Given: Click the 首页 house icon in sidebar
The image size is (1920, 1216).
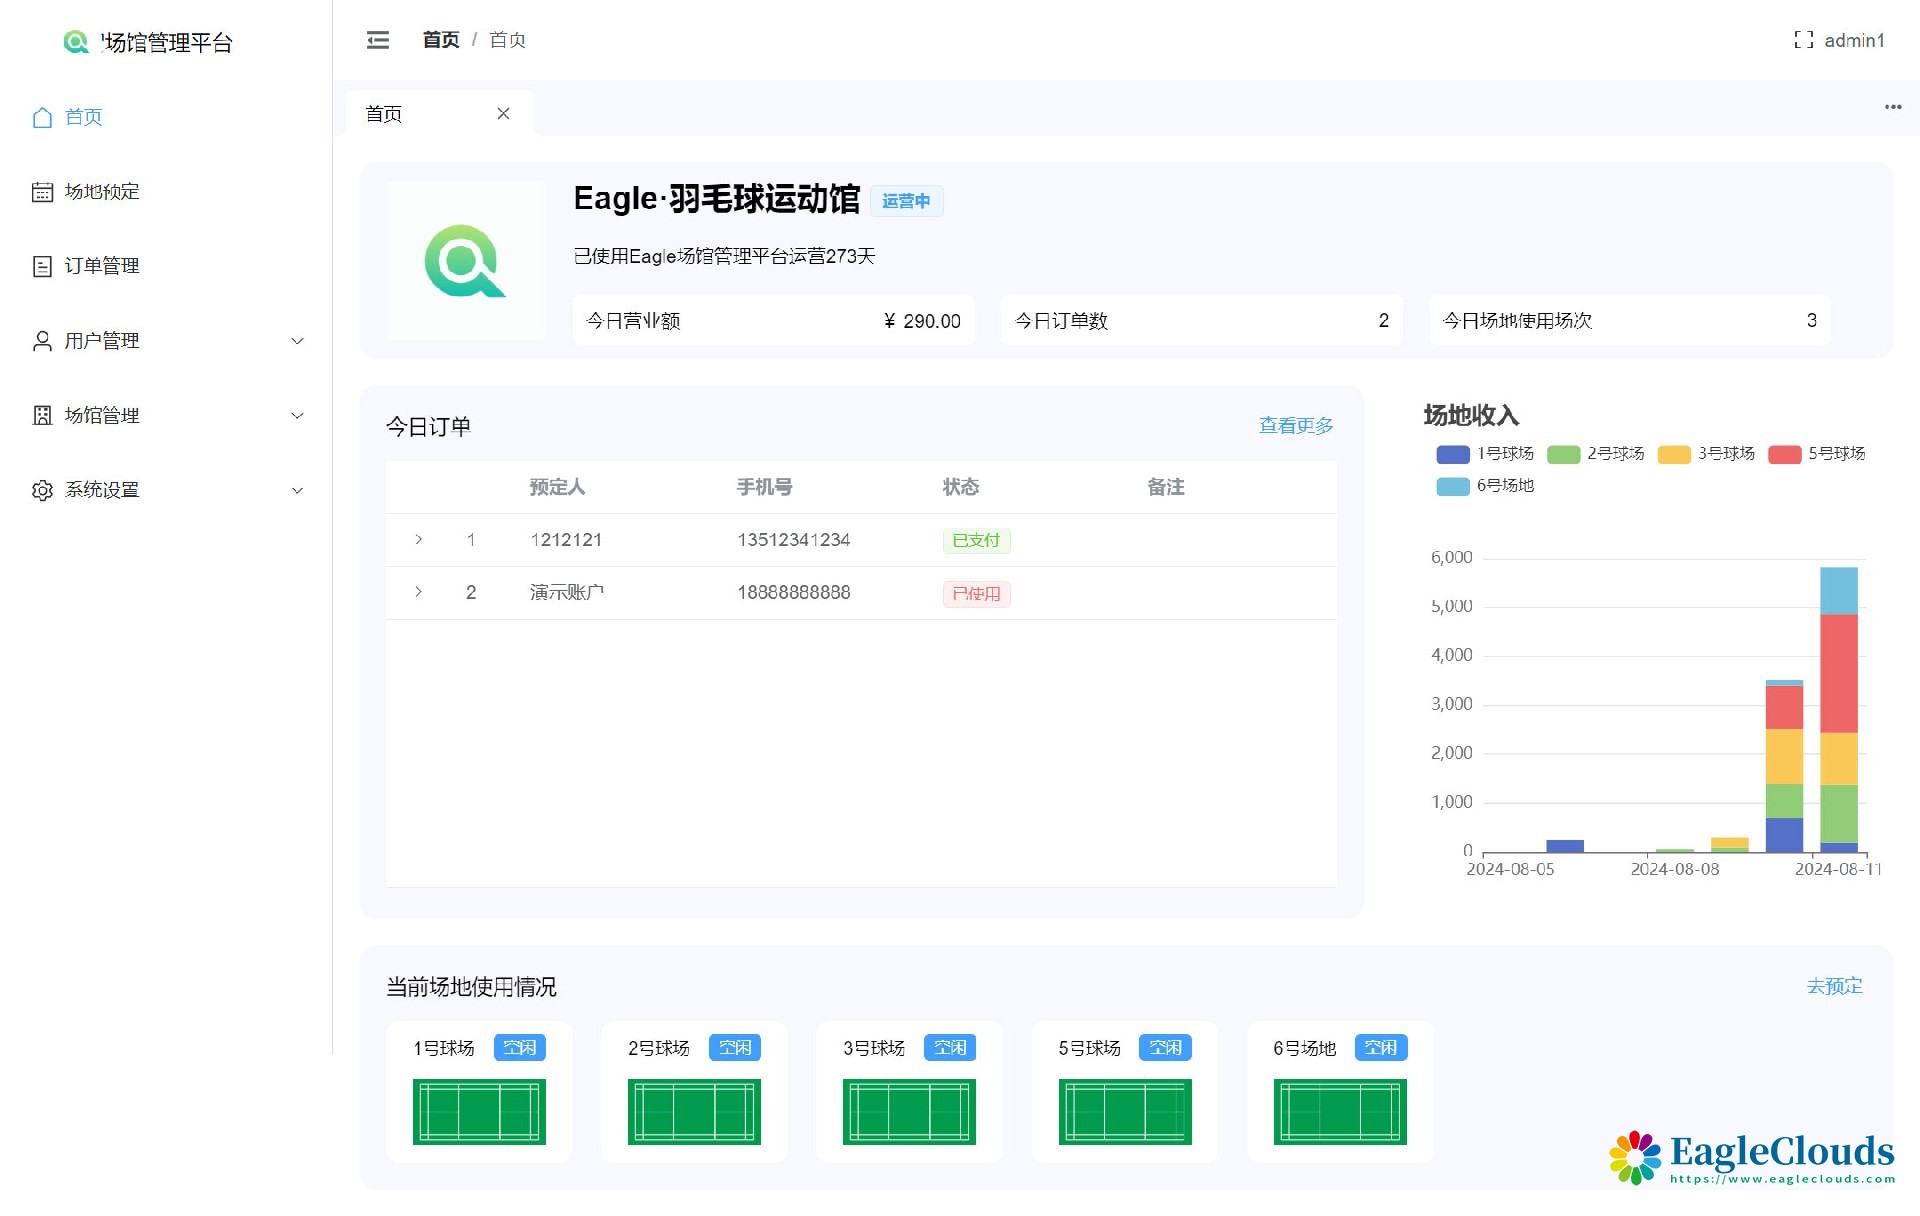Looking at the screenshot, I should click(42, 117).
